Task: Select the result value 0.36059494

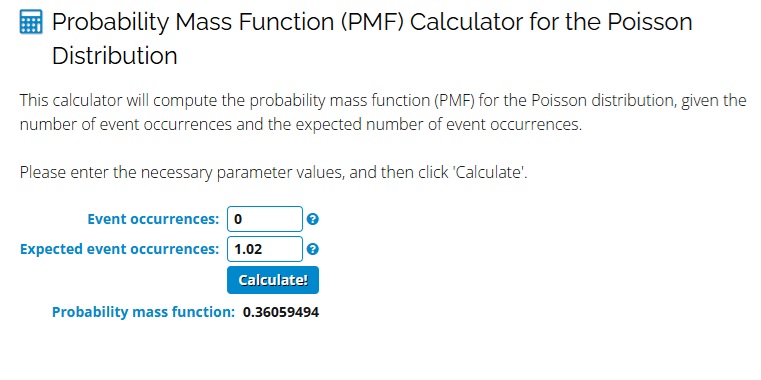Action: (281, 312)
